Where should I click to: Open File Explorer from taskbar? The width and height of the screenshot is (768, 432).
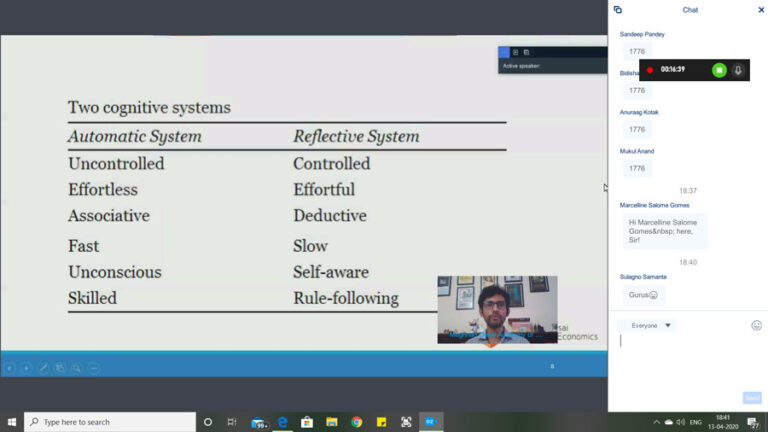coord(331,422)
